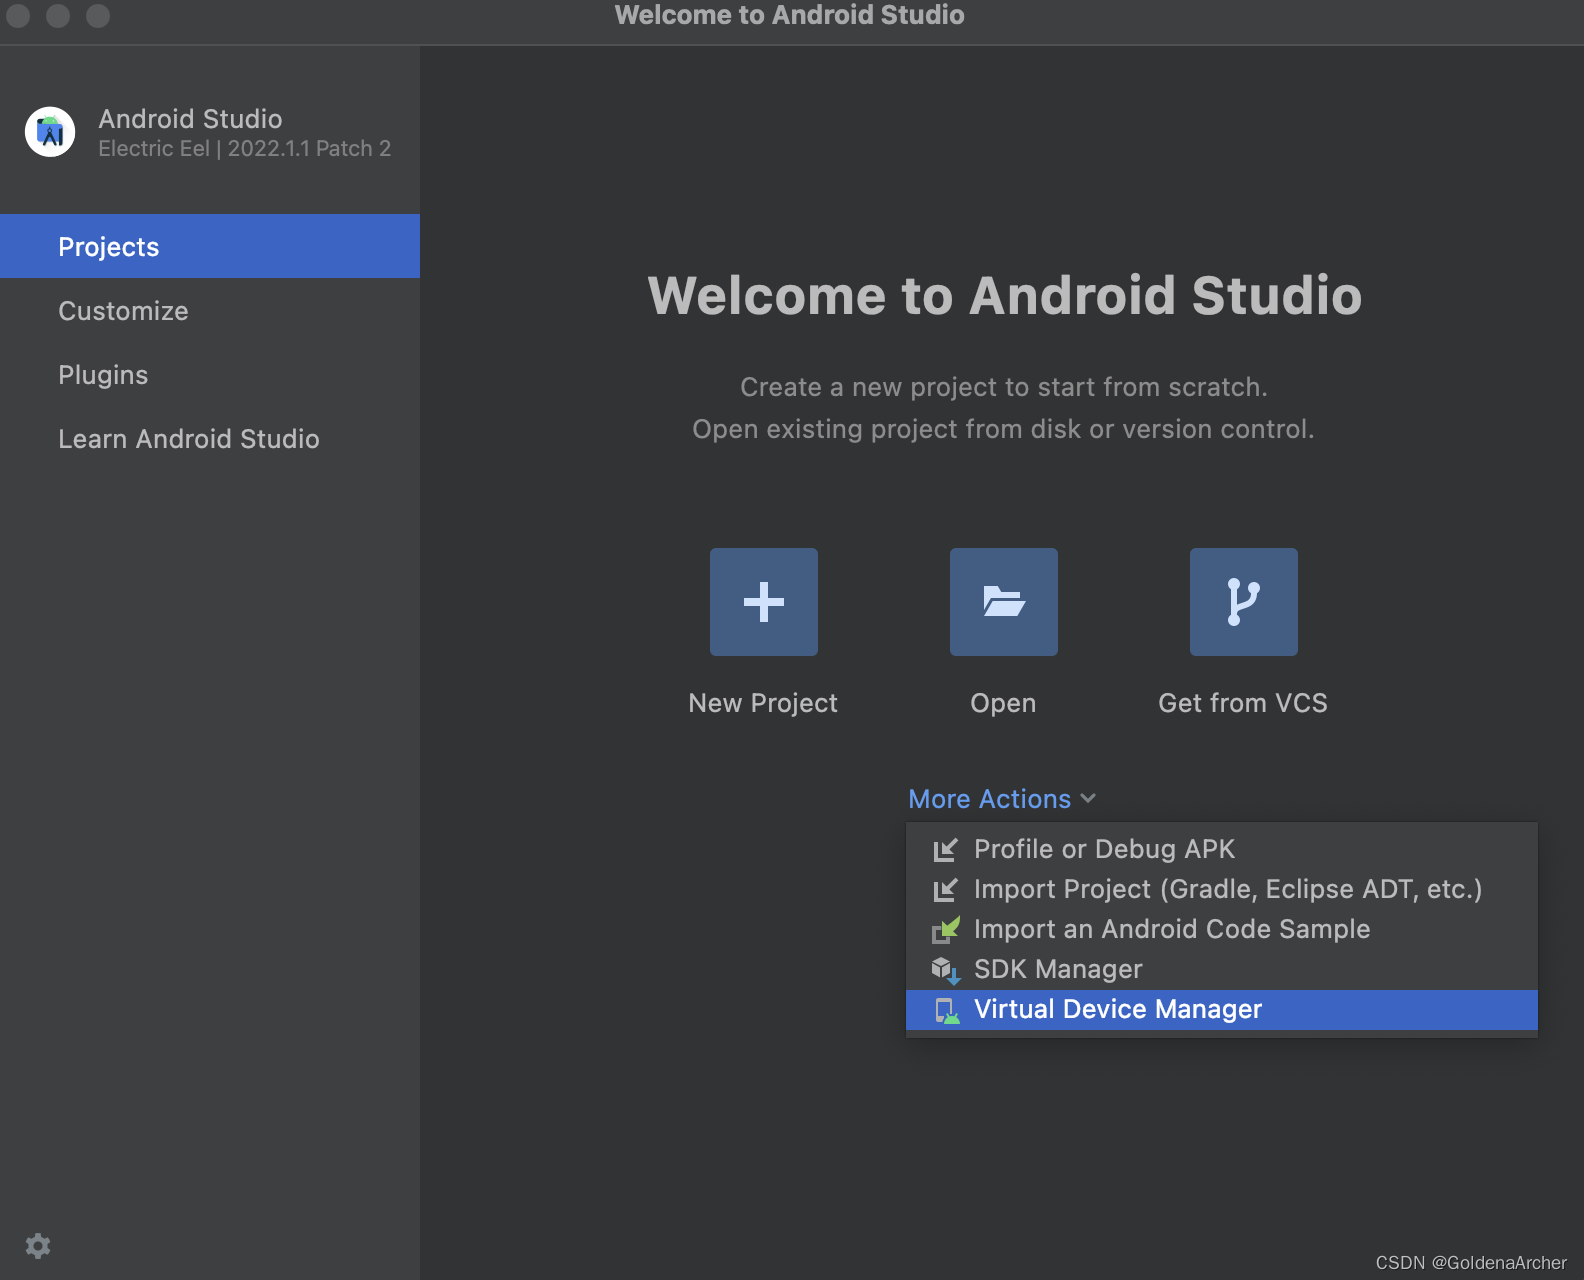Click the macOS zoom window button

coord(98,16)
